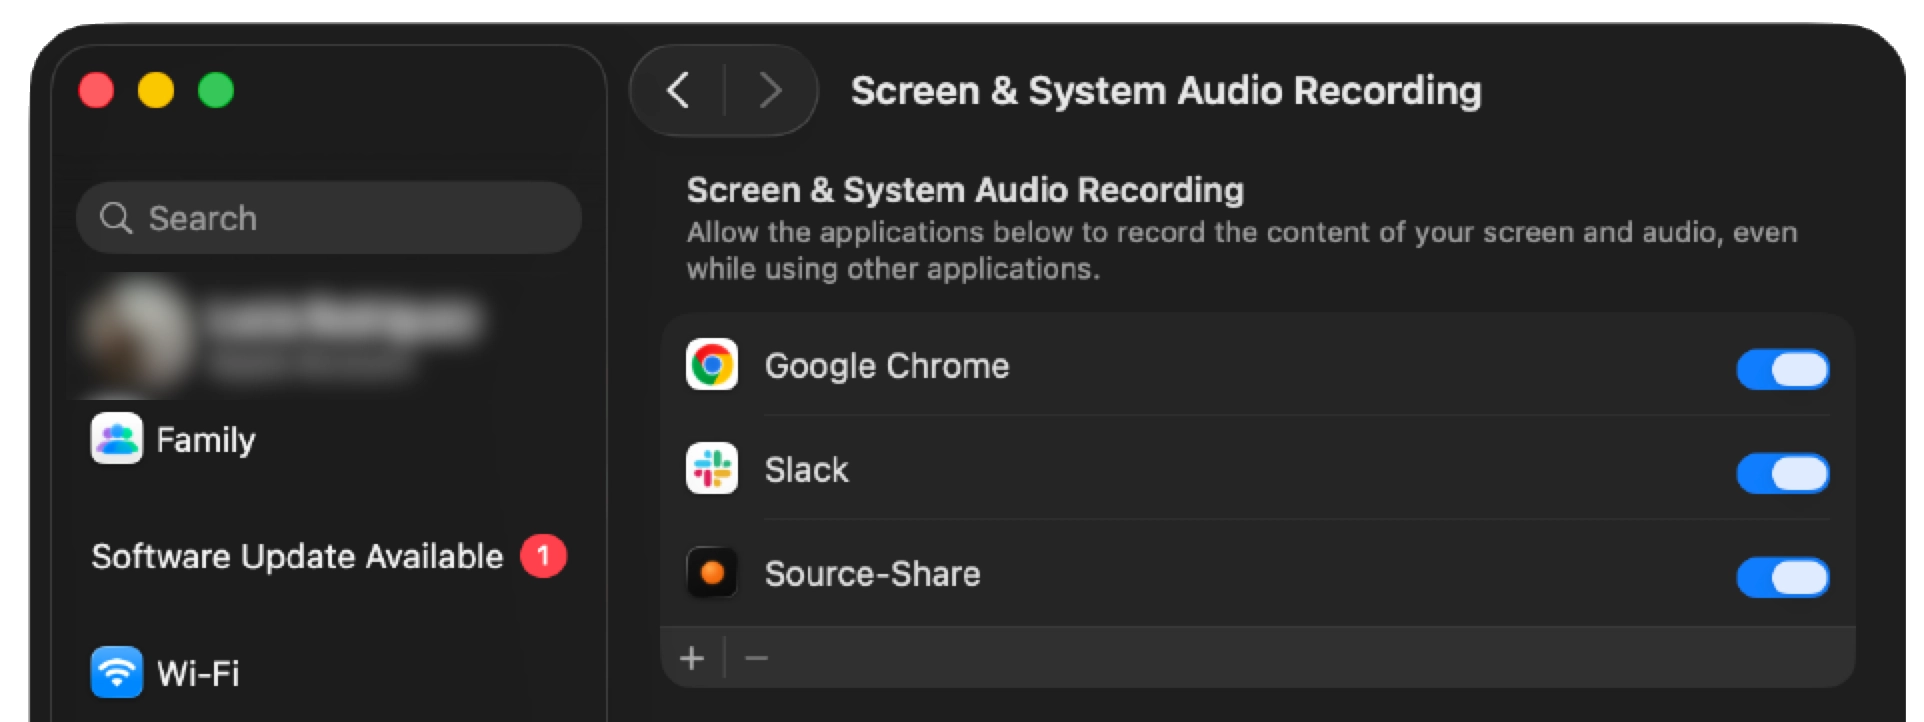Open Family settings in sidebar
Image resolution: width=1924 pixels, height=722 pixels.
click(205, 440)
